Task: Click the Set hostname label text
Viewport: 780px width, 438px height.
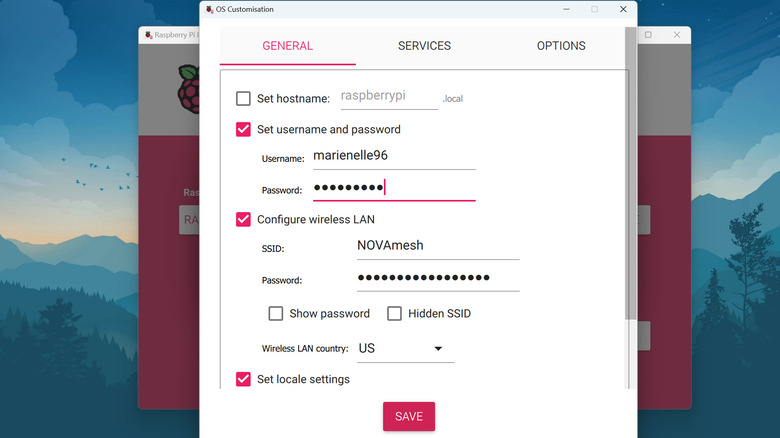Action: (x=293, y=99)
